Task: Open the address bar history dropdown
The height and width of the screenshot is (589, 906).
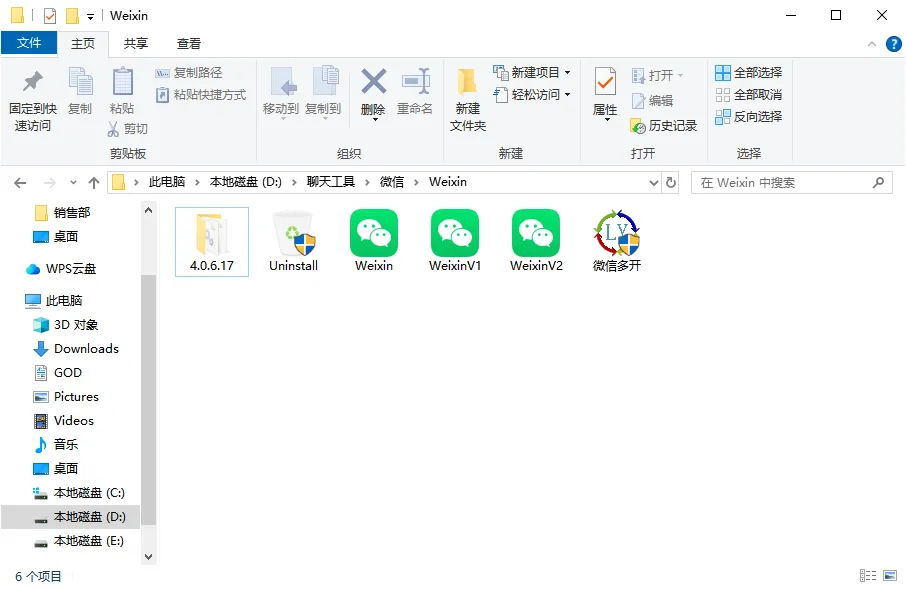Action: [653, 183]
